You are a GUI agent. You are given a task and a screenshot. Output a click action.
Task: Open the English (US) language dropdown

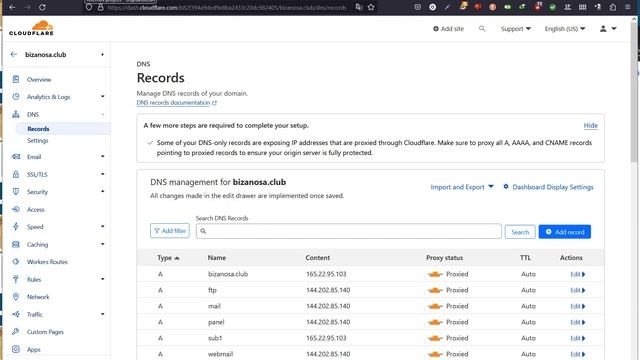coord(565,29)
